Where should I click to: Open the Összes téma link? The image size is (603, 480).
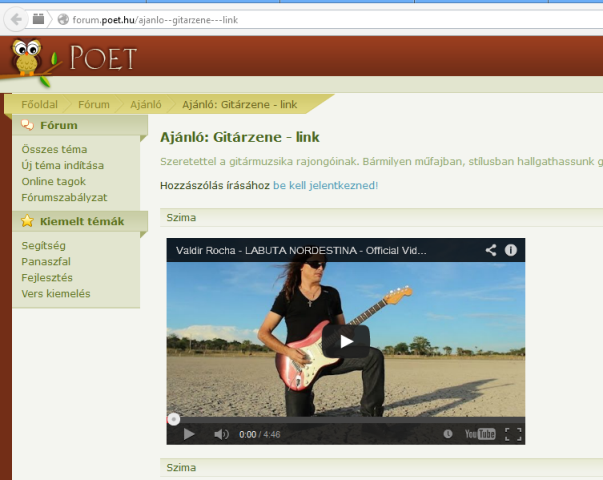pyautogui.click(x=54, y=149)
